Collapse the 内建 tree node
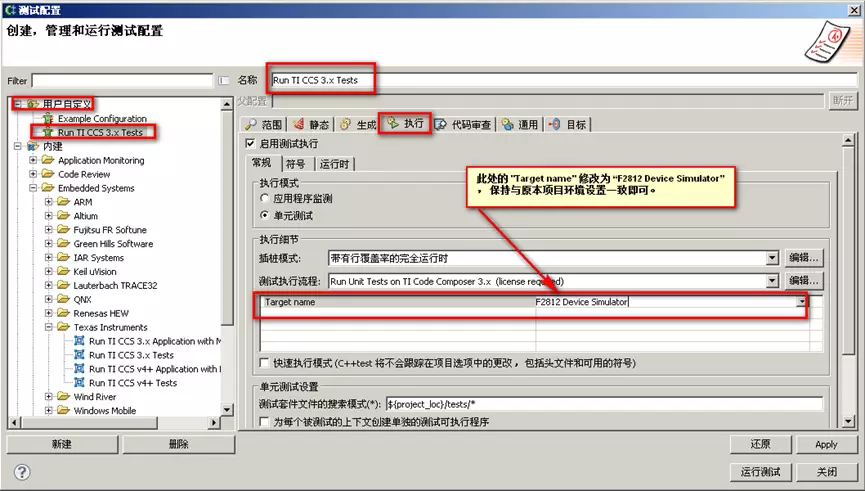Image resolution: width=865 pixels, height=491 pixels. 18,146
